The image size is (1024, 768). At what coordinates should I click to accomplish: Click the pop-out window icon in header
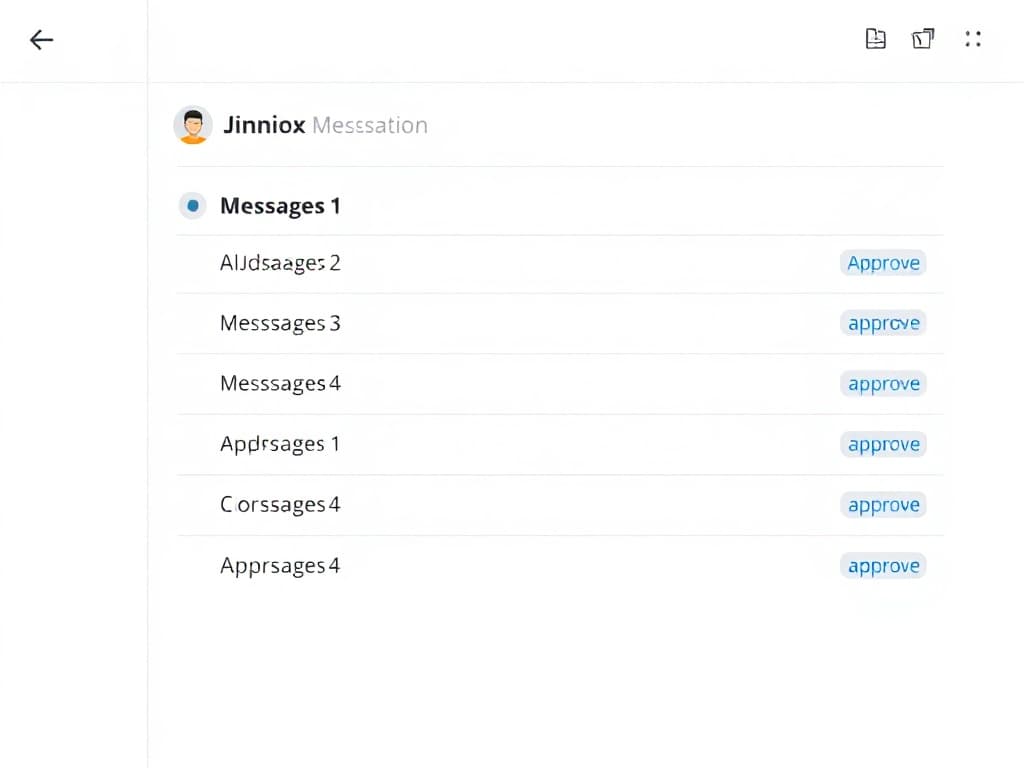tap(923, 39)
